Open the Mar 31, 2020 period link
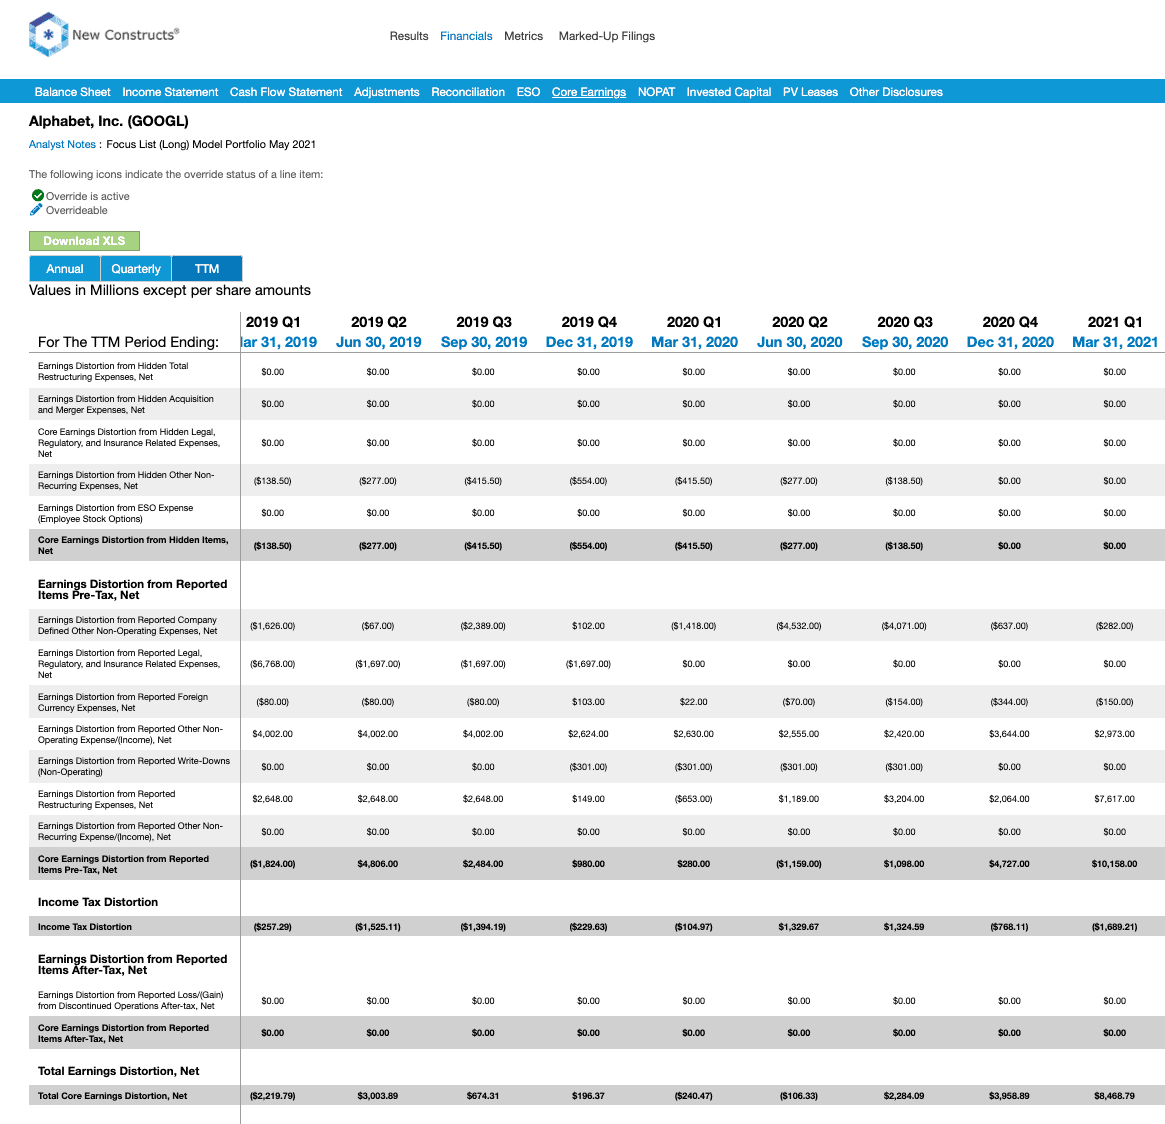This screenshot has width=1165, height=1124. pyautogui.click(x=694, y=342)
